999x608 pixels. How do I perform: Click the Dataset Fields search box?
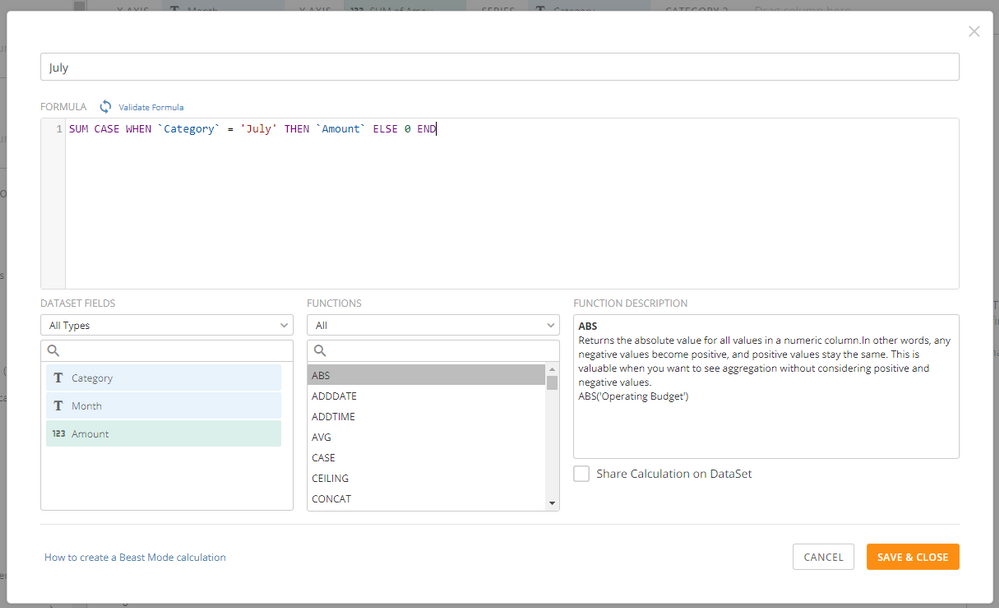pos(167,351)
